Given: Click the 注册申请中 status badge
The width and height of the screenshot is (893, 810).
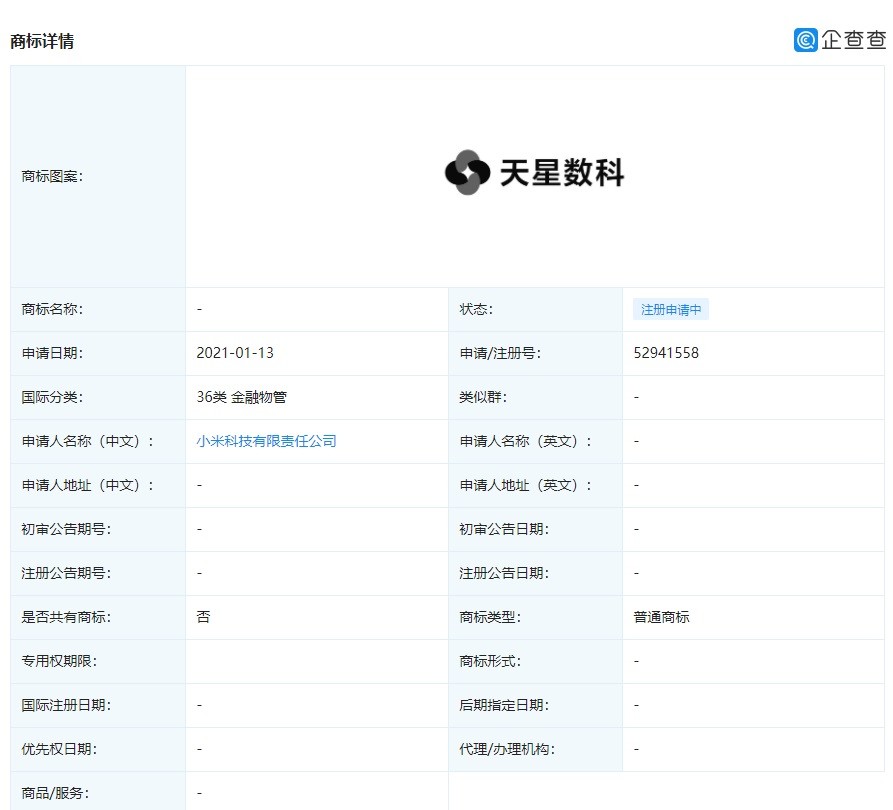Looking at the screenshot, I should pyautogui.click(x=671, y=309).
